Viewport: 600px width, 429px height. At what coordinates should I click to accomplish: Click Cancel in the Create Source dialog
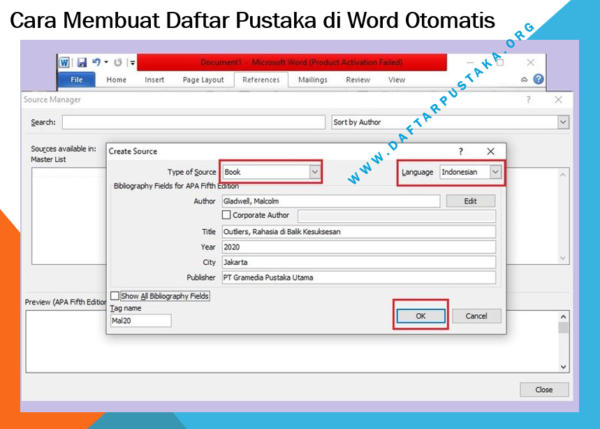pos(476,316)
